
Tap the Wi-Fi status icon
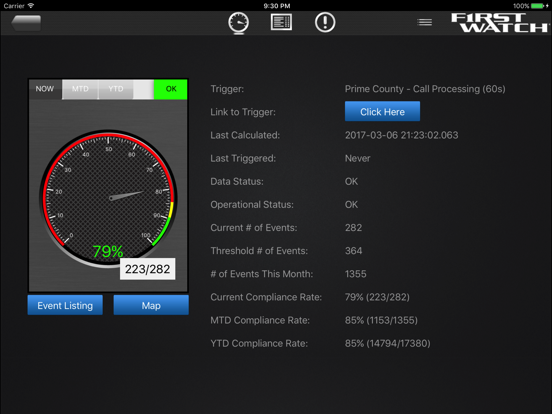tap(31, 6)
